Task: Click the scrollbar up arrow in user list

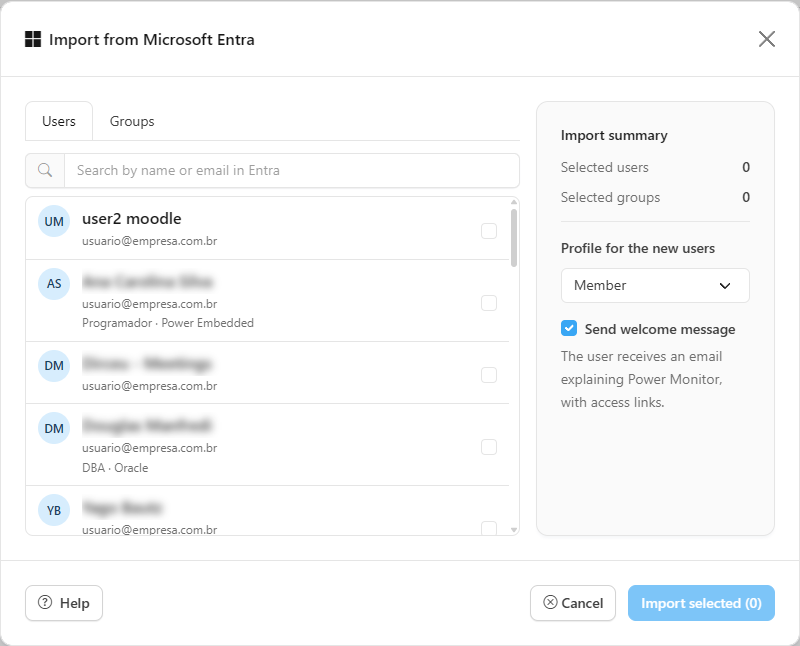Action: point(514,202)
